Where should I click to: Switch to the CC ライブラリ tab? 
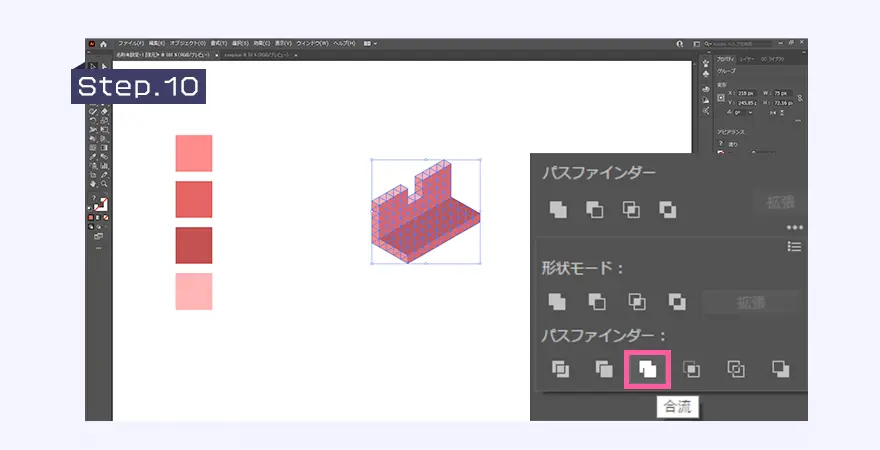pos(773,59)
